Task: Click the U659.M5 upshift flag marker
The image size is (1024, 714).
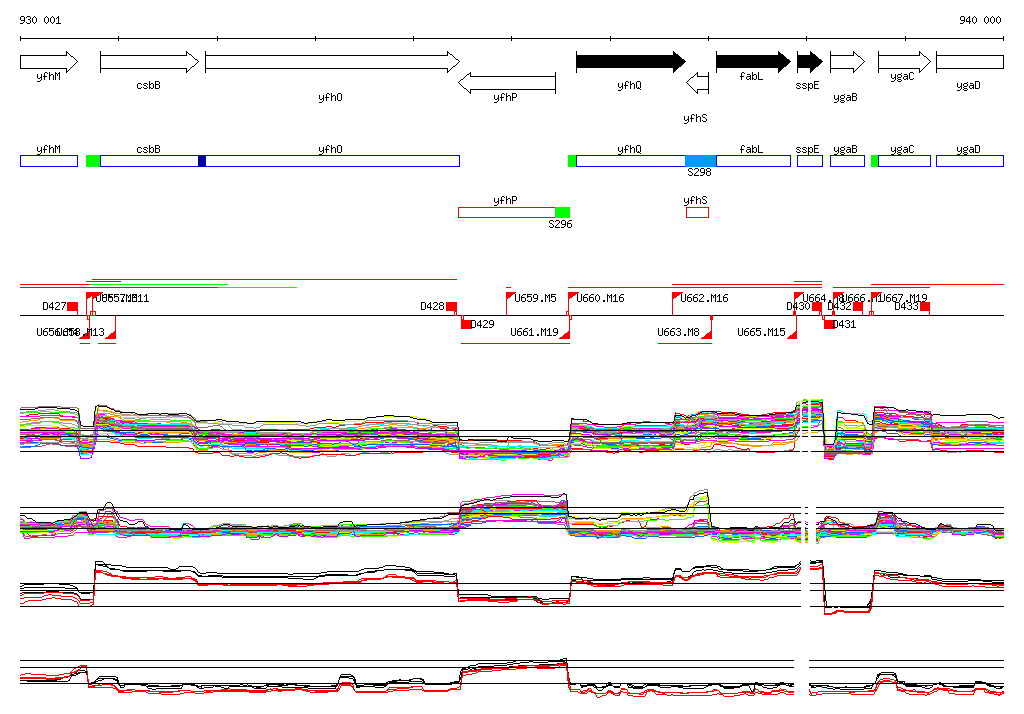Action: tap(510, 297)
